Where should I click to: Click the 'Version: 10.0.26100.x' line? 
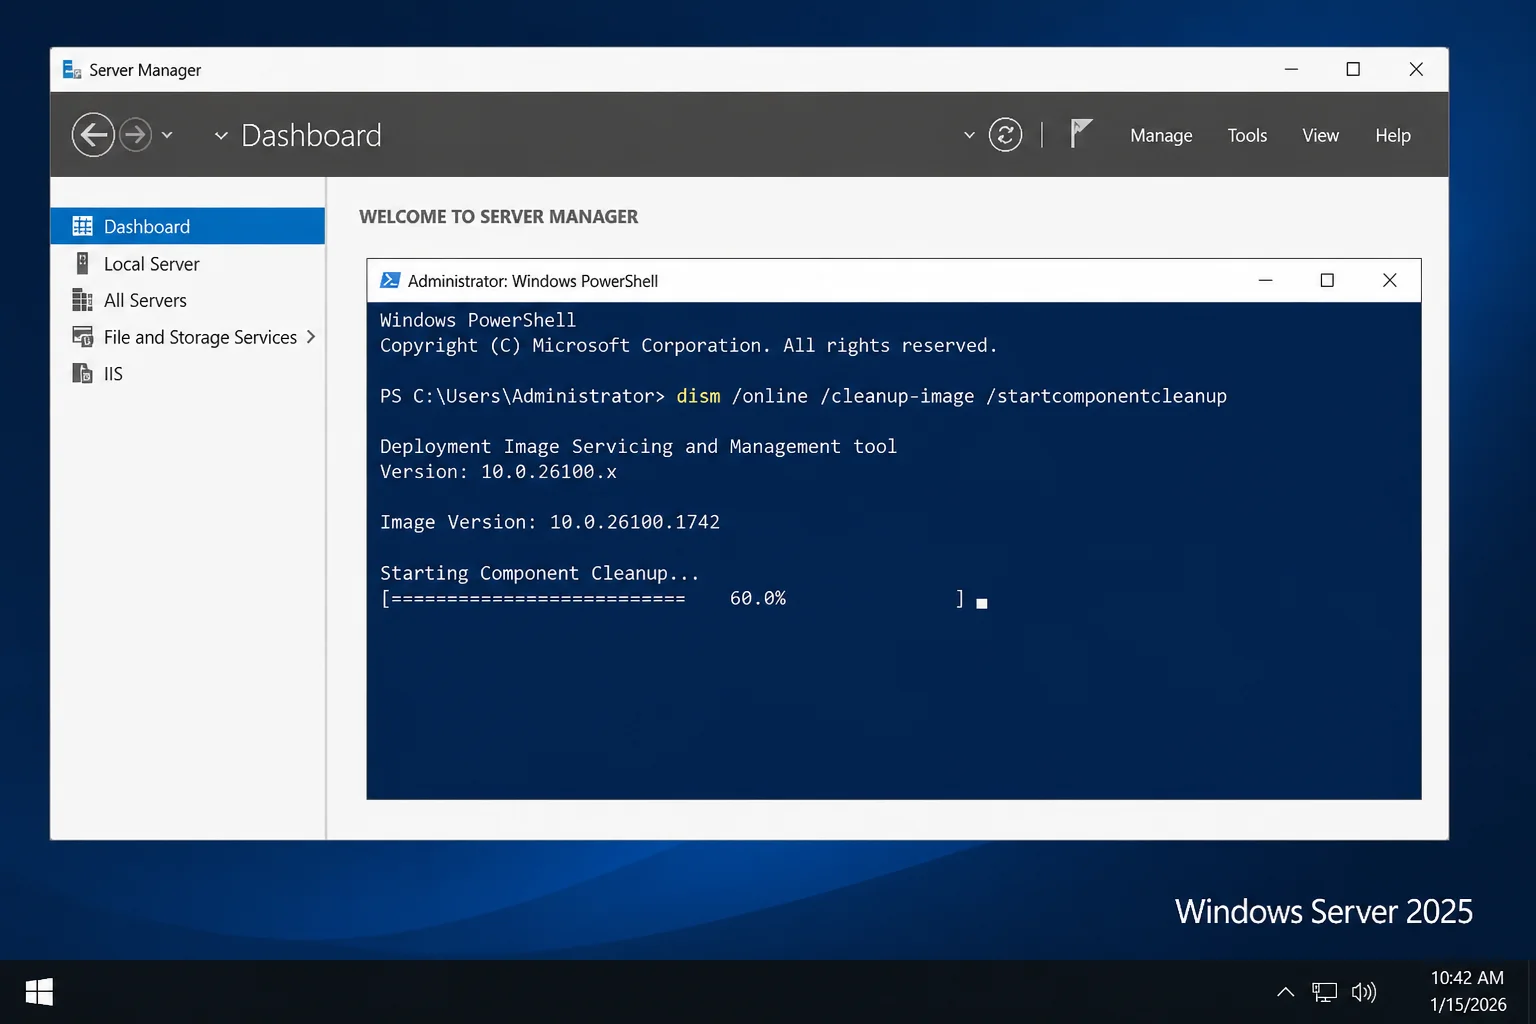498,471
